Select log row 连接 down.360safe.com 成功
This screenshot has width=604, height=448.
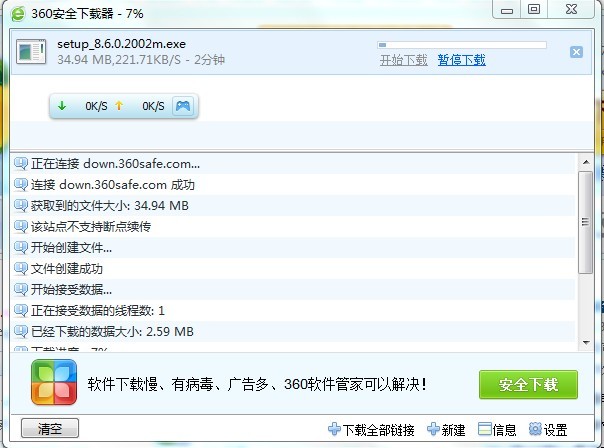pos(294,185)
